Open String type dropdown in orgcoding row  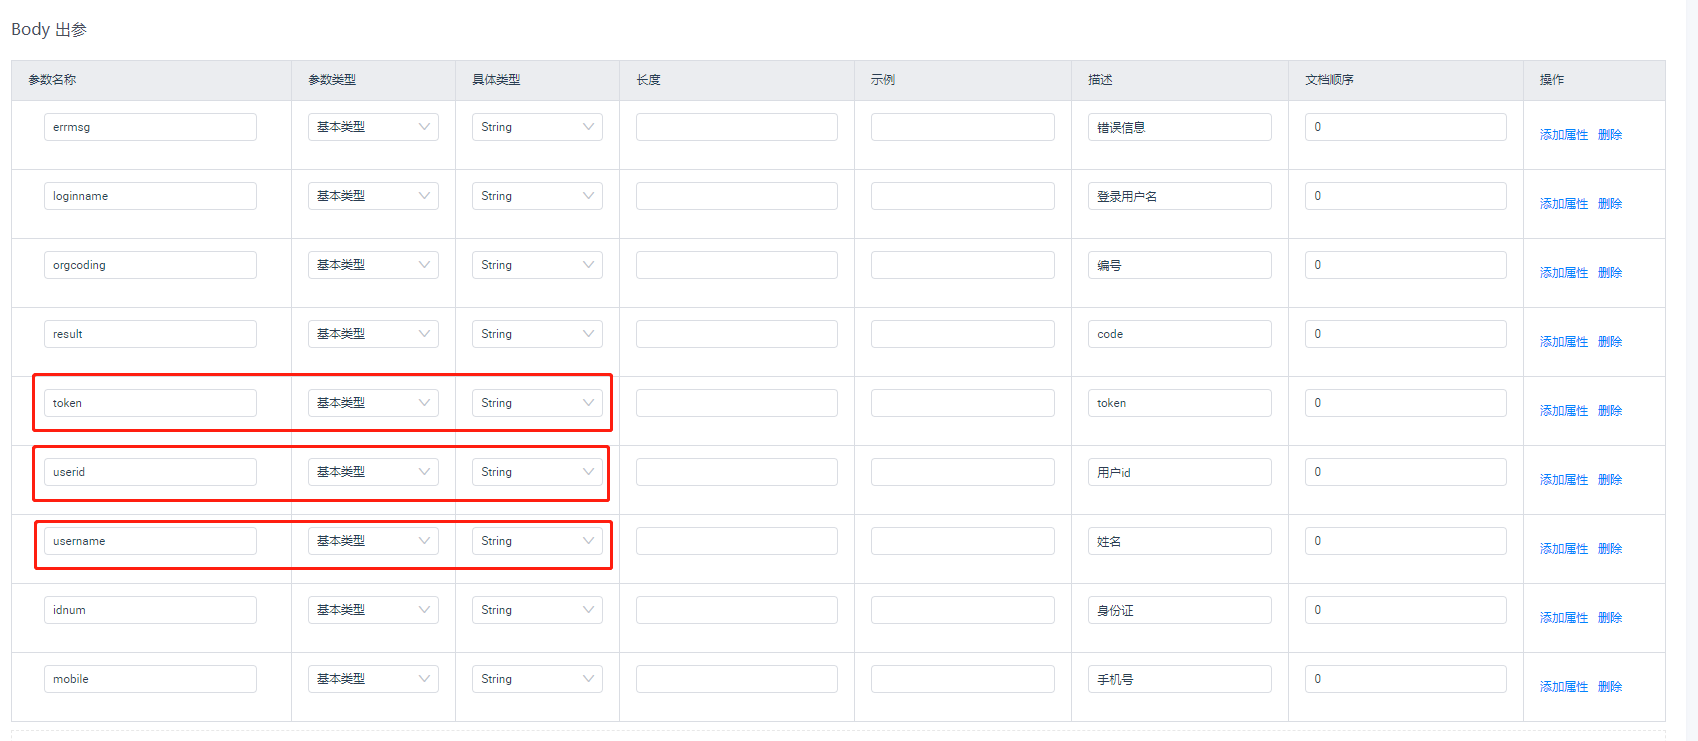[537, 265]
